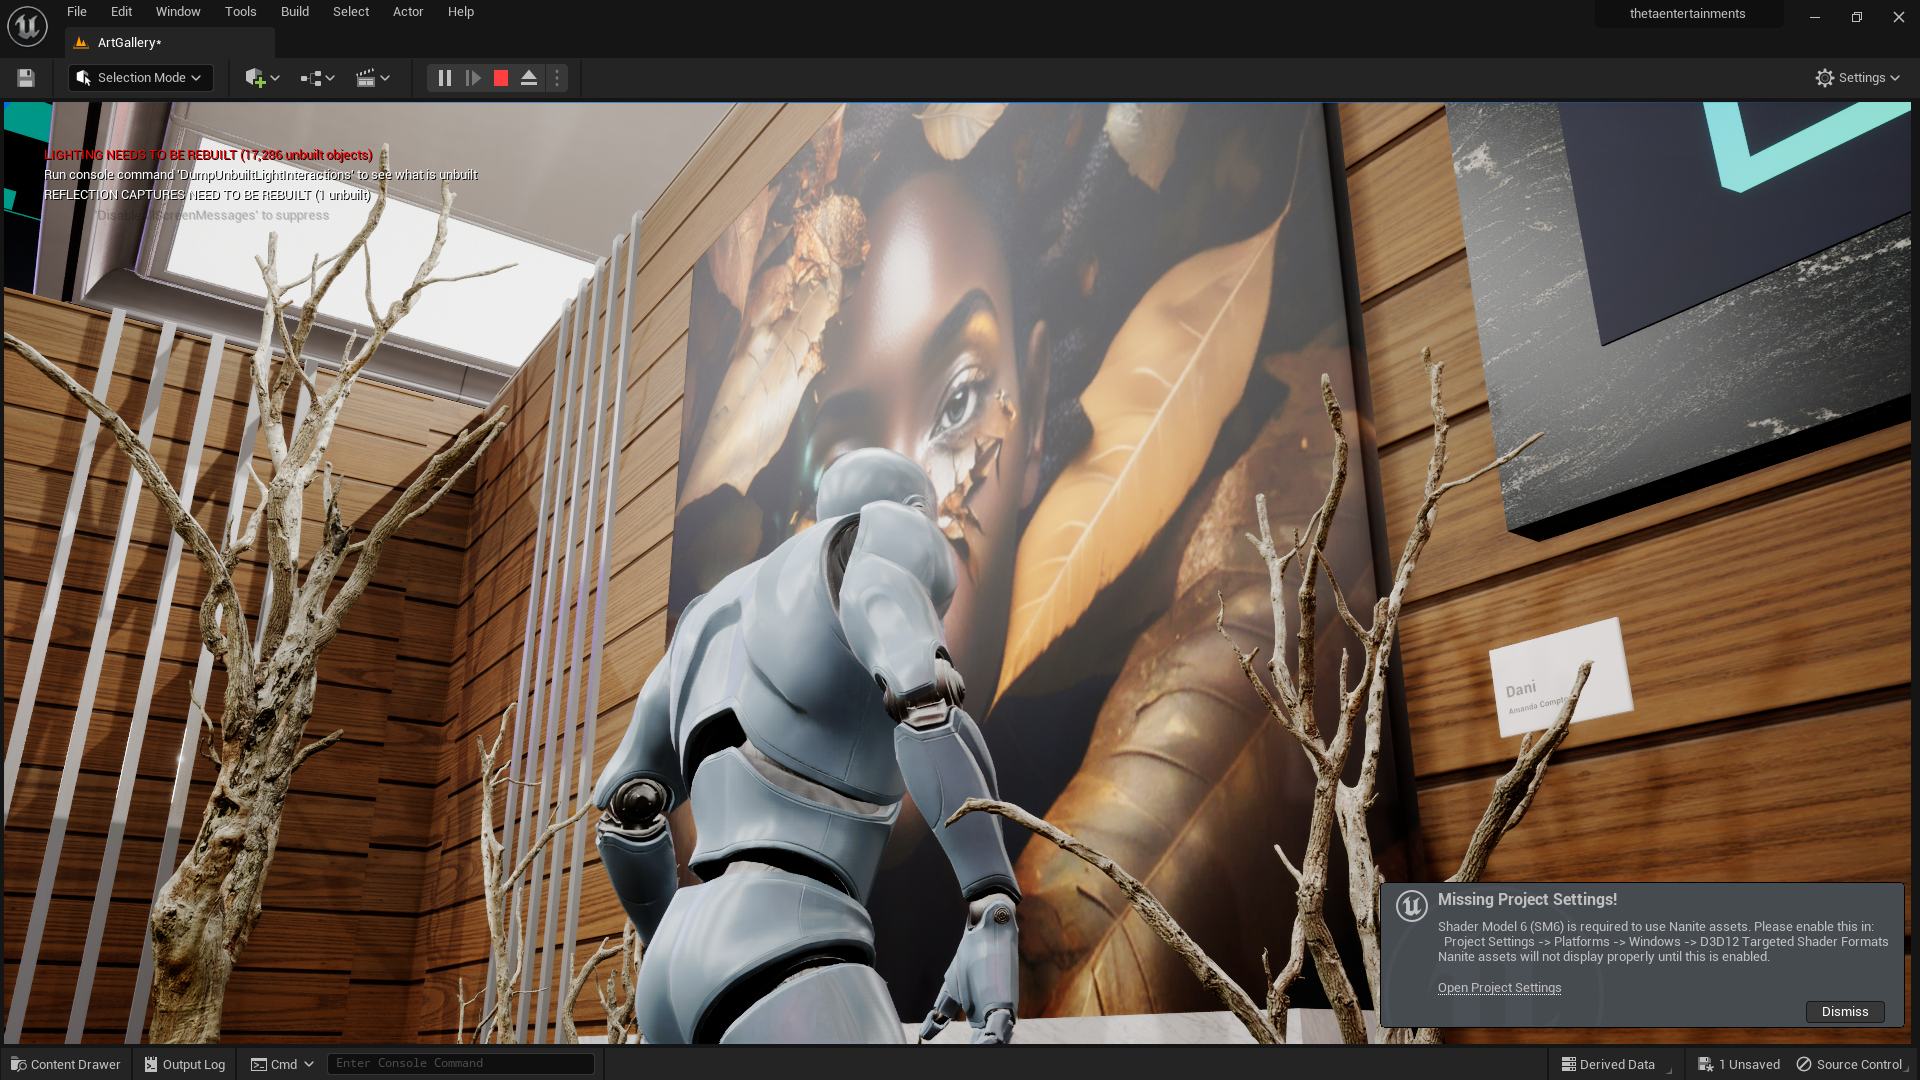Open the cinematics clapperboard dropdown
The width and height of the screenshot is (1920, 1080).
pos(372,78)
